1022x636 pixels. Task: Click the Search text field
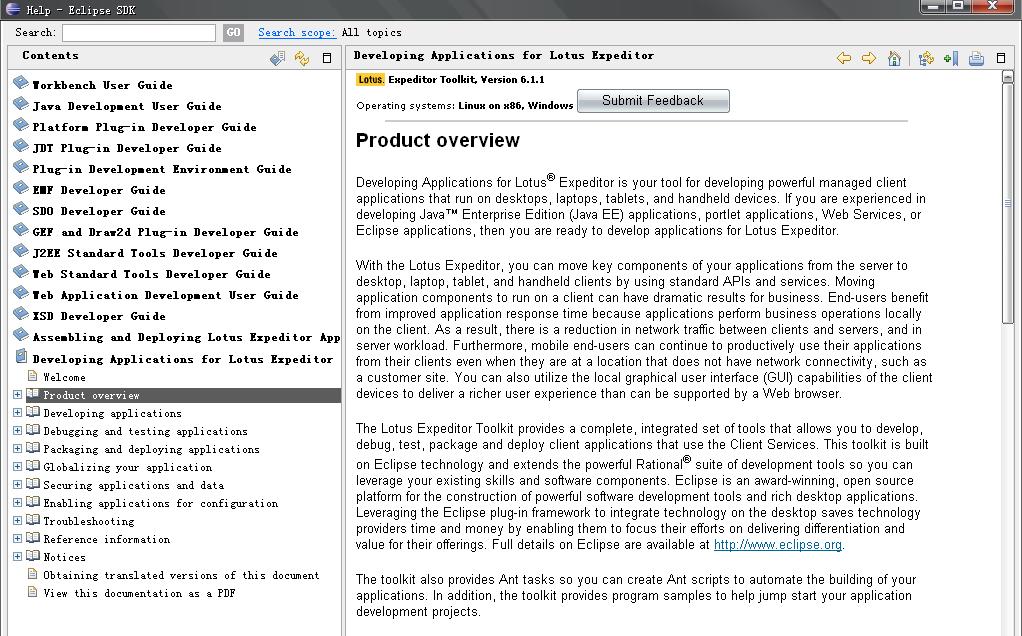click(139, 33)
